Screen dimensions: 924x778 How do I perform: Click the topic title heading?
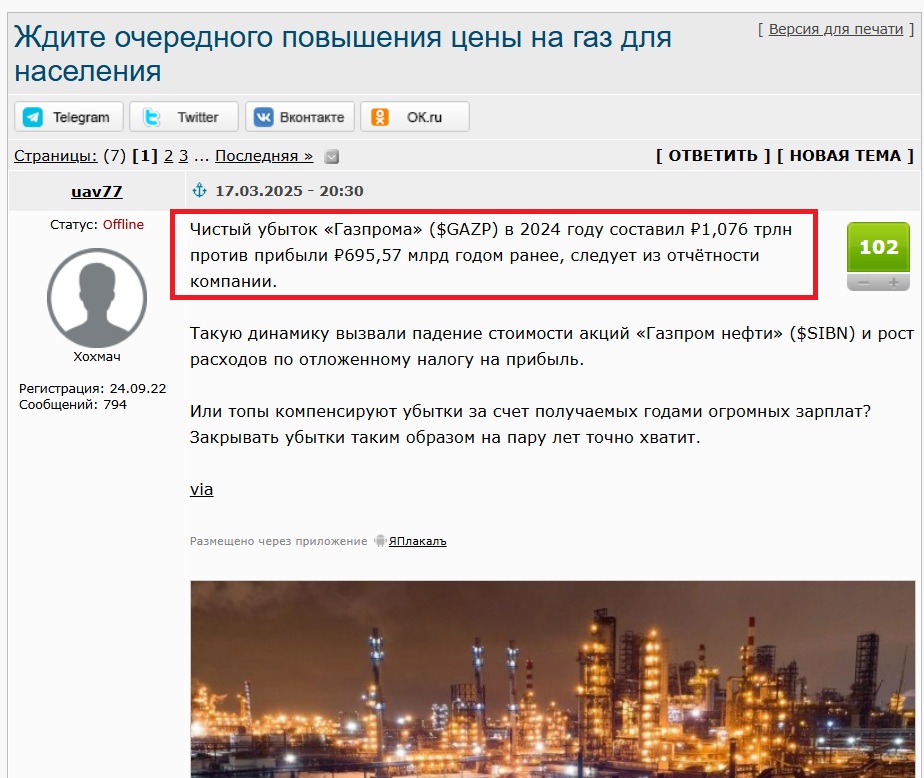(343, 54)
